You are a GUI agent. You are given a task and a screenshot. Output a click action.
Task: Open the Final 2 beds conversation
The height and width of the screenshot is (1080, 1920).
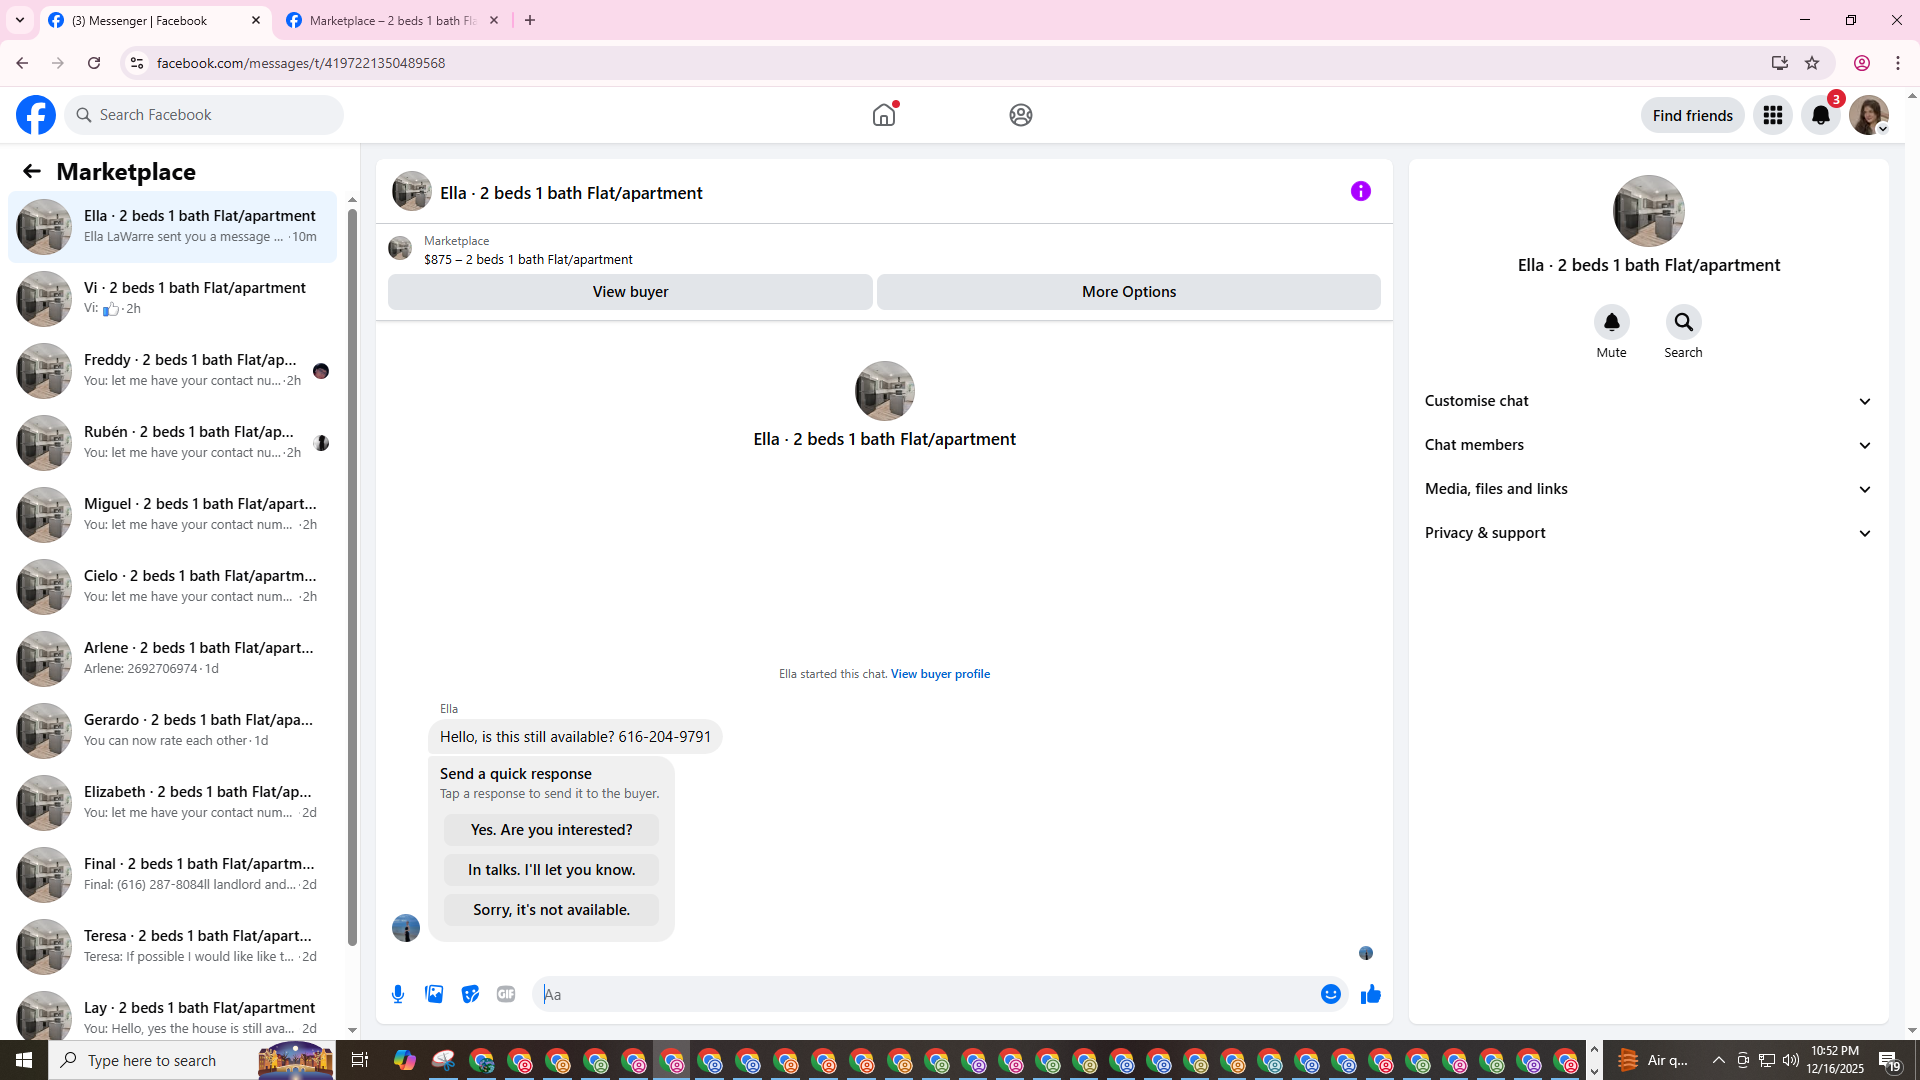click(172, 874)
